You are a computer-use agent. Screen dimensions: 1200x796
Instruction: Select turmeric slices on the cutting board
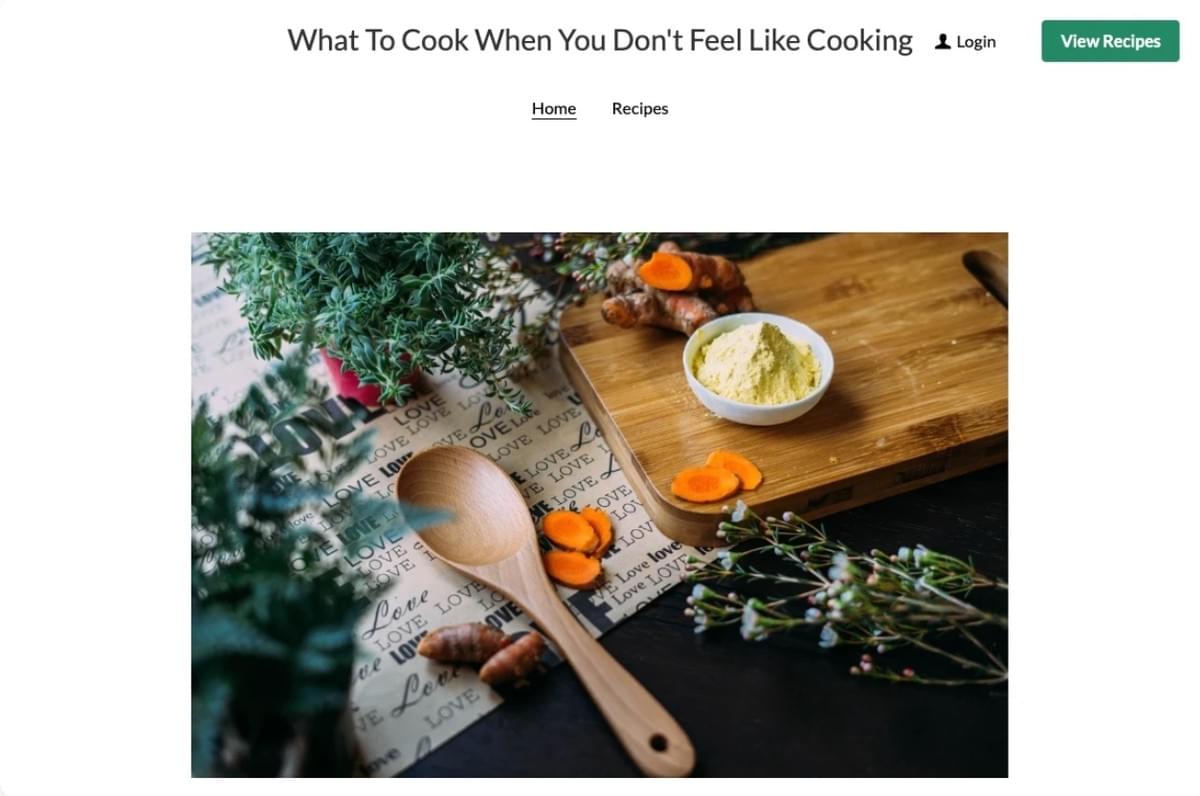click(x=716, y=476)
